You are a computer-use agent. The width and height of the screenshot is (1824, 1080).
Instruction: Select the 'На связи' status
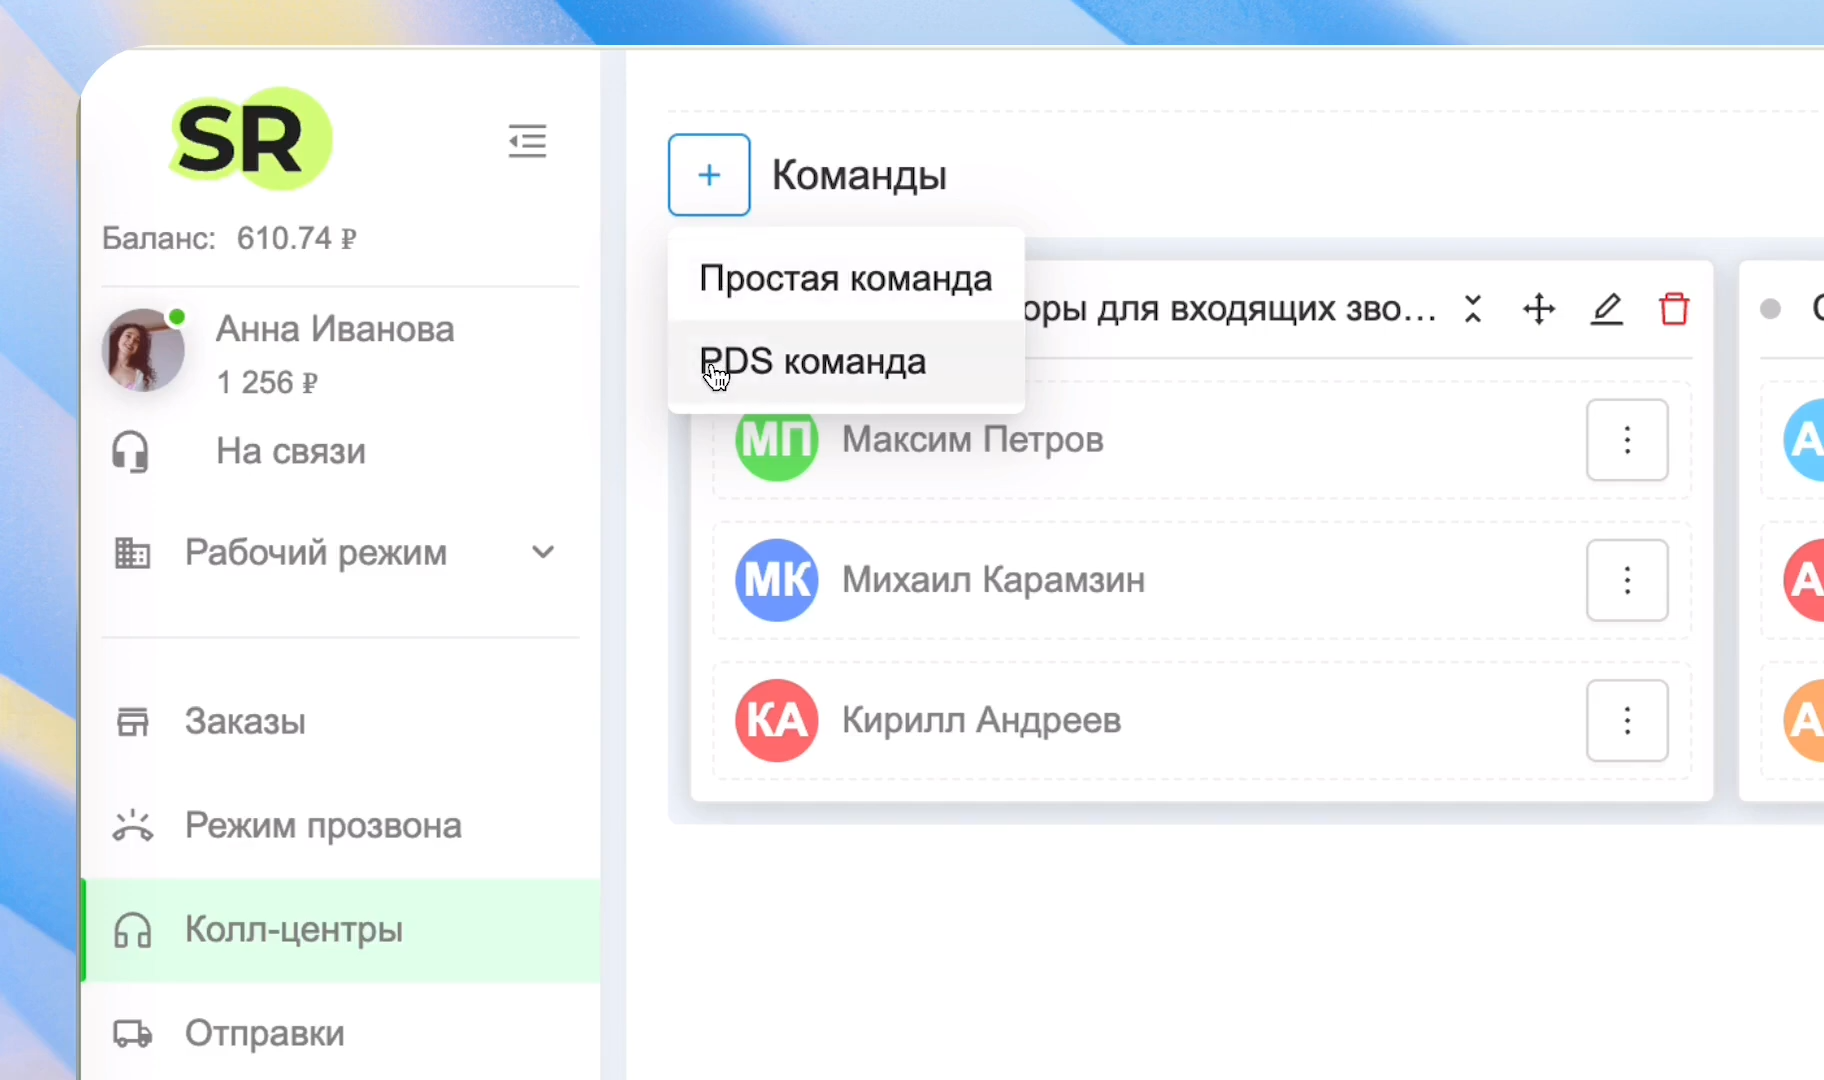tap(291, 451)
